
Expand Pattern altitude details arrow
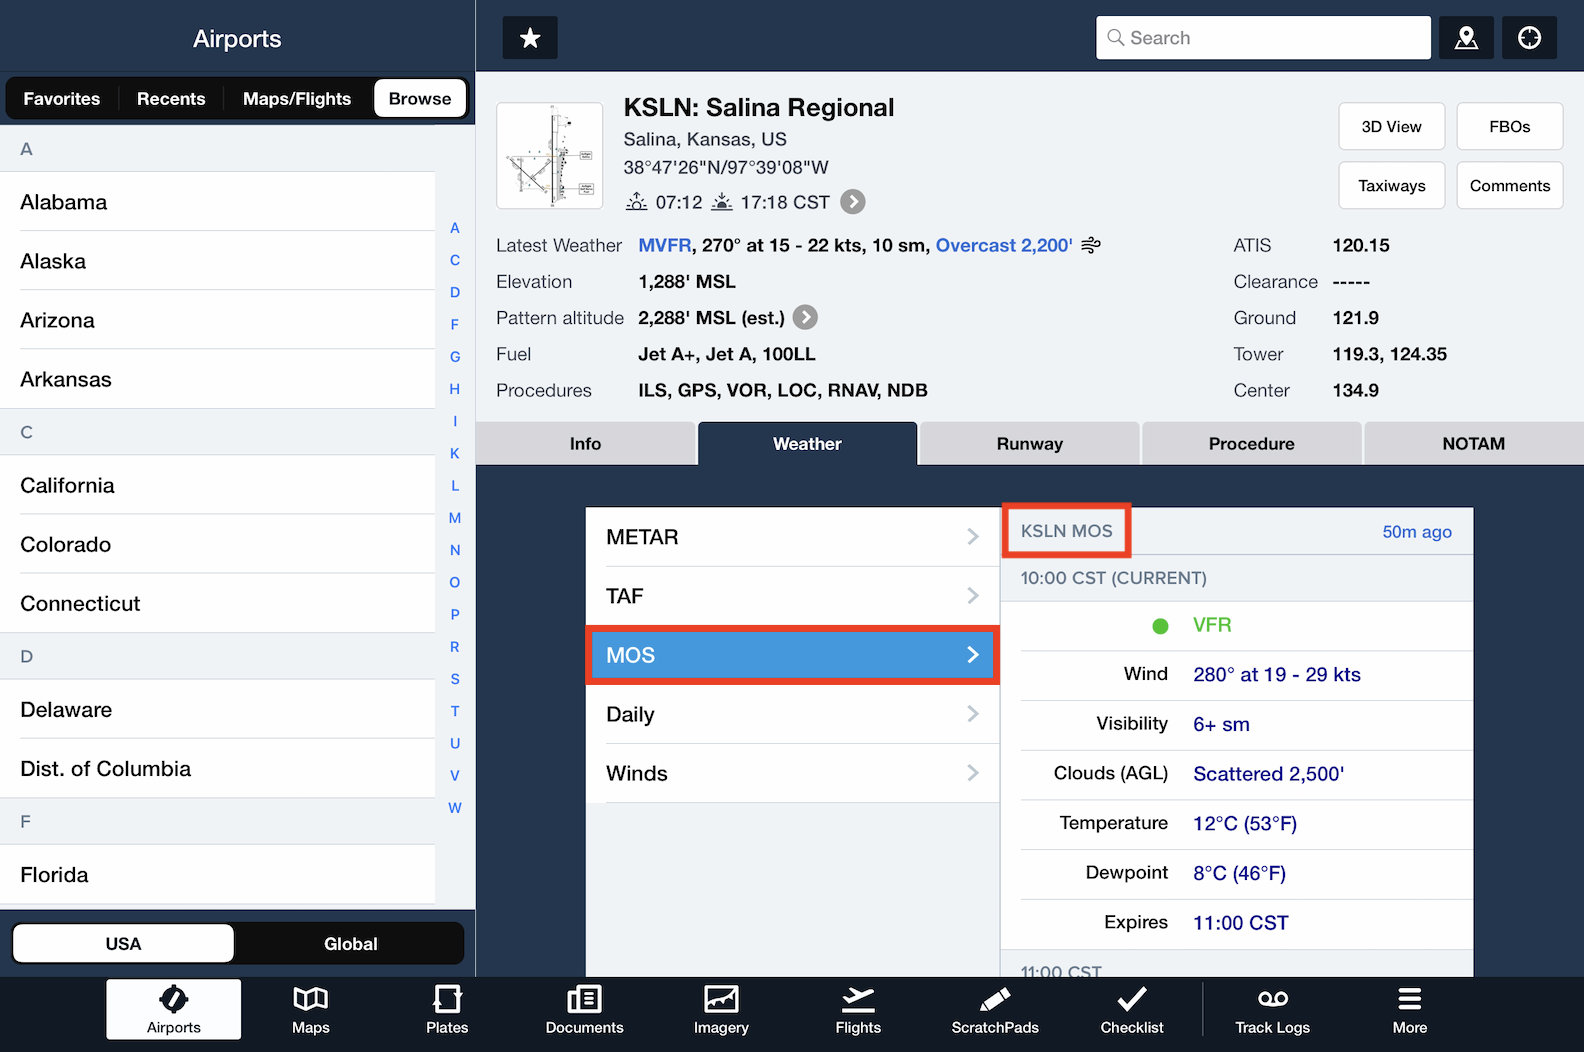[805, 317]
